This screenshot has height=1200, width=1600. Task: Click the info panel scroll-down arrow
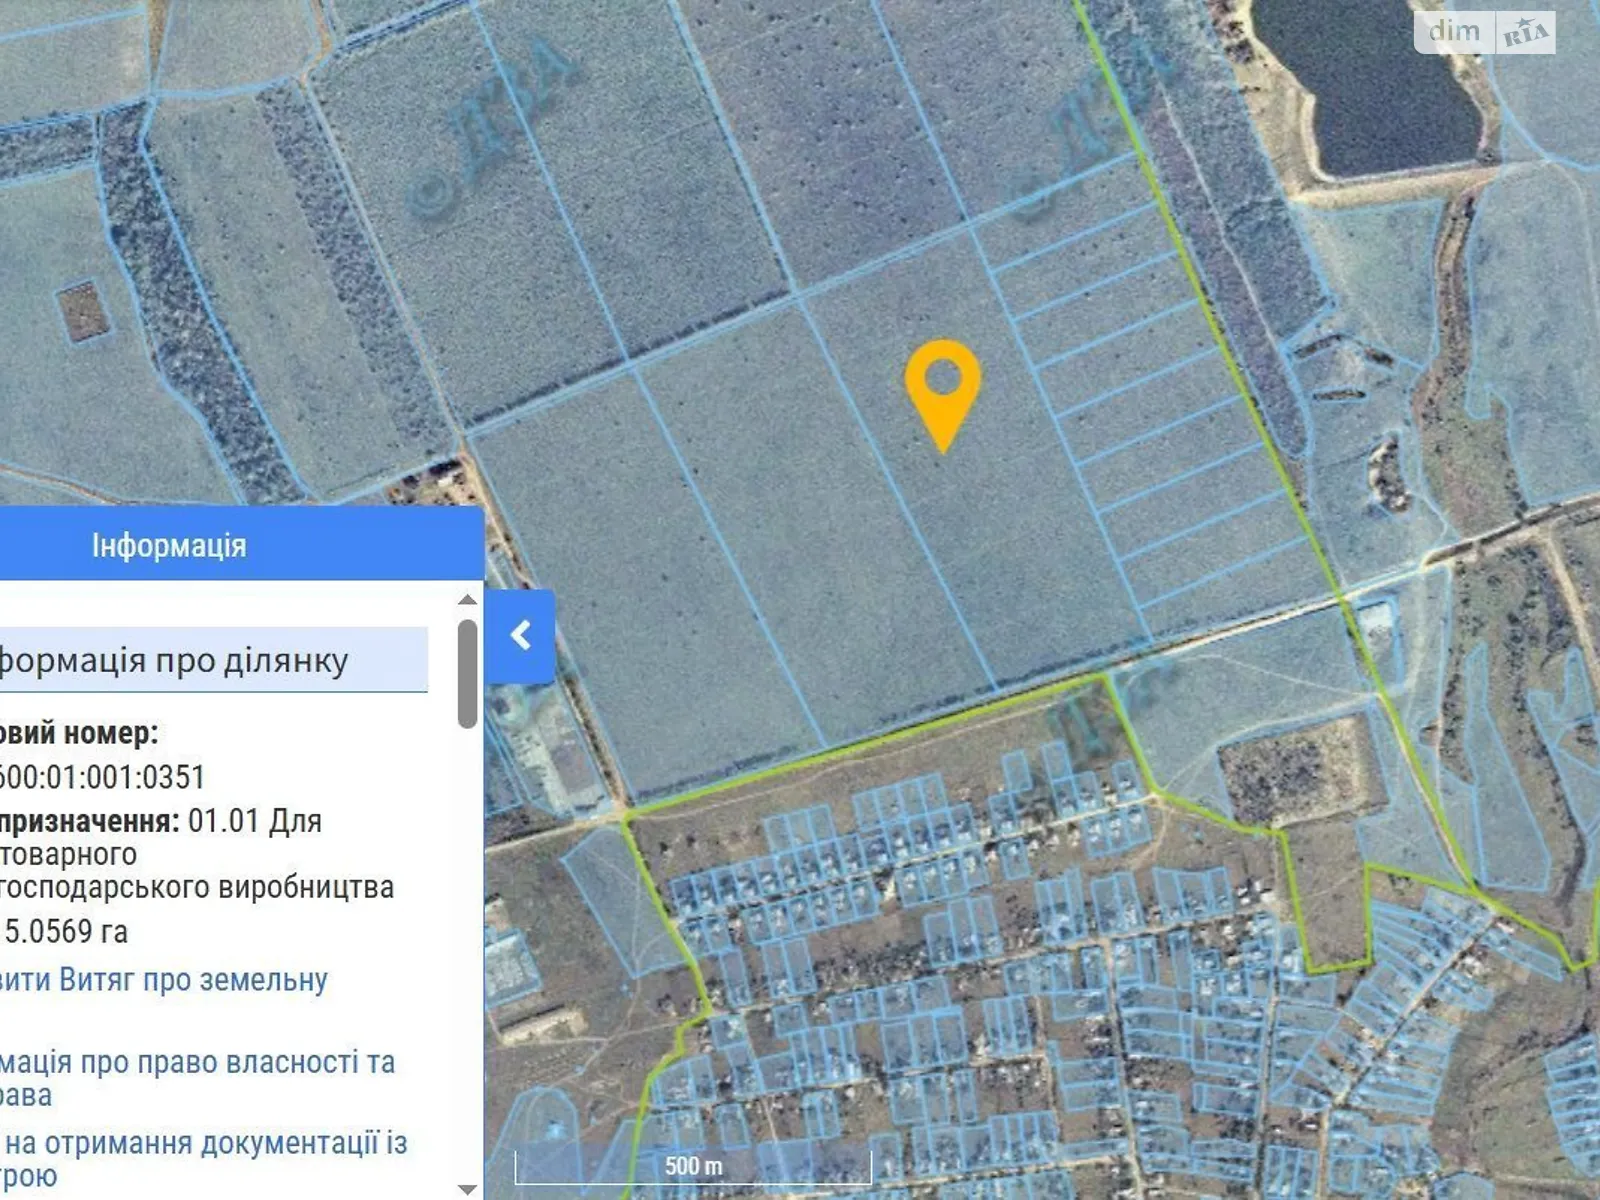467,1188
